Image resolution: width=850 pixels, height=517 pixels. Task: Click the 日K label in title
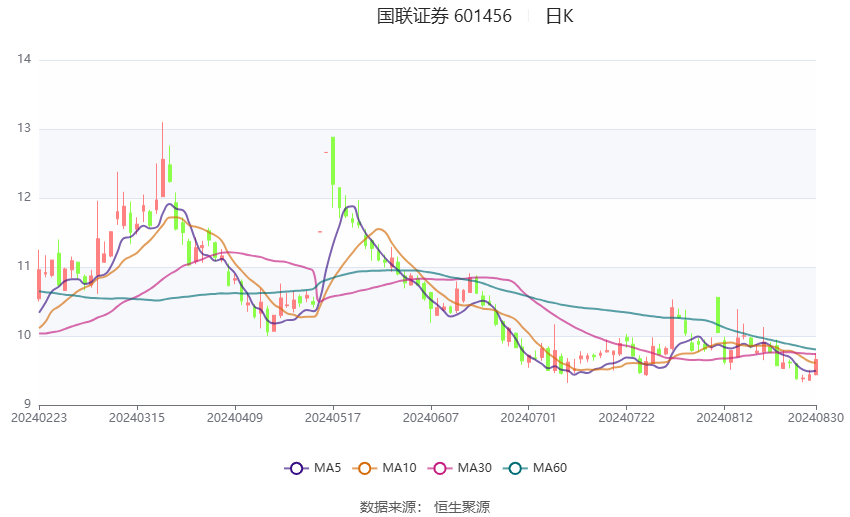559,16
